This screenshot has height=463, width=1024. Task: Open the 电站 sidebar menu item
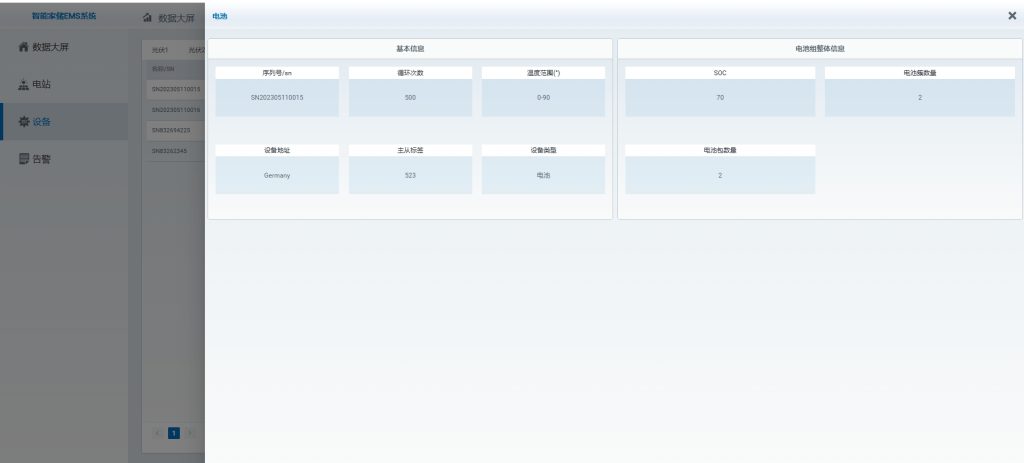(42, 85)
